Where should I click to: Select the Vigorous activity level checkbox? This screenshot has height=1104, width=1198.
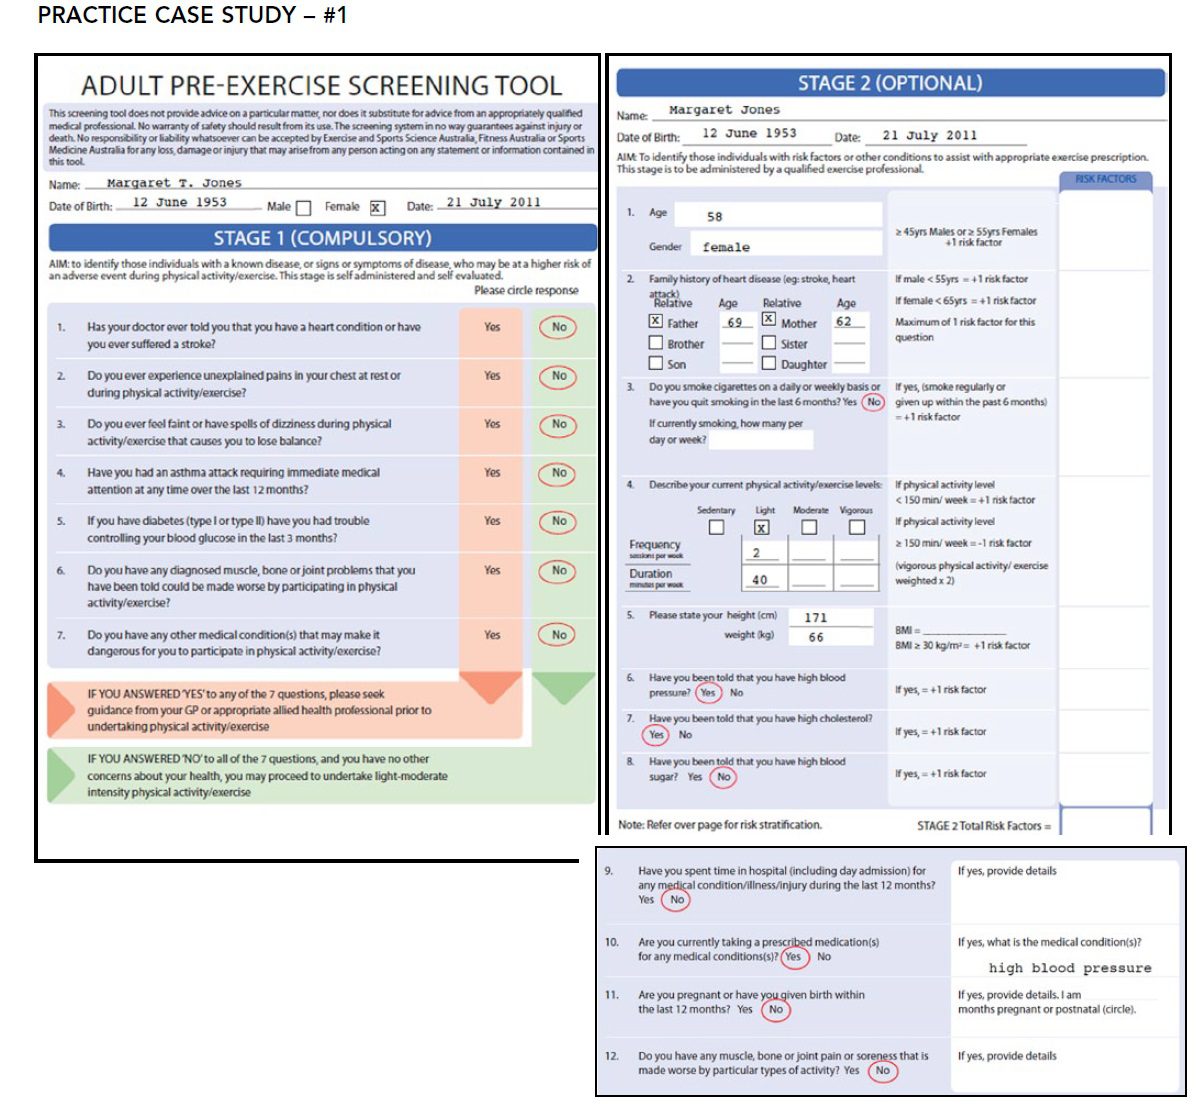(x=857, y=527)
